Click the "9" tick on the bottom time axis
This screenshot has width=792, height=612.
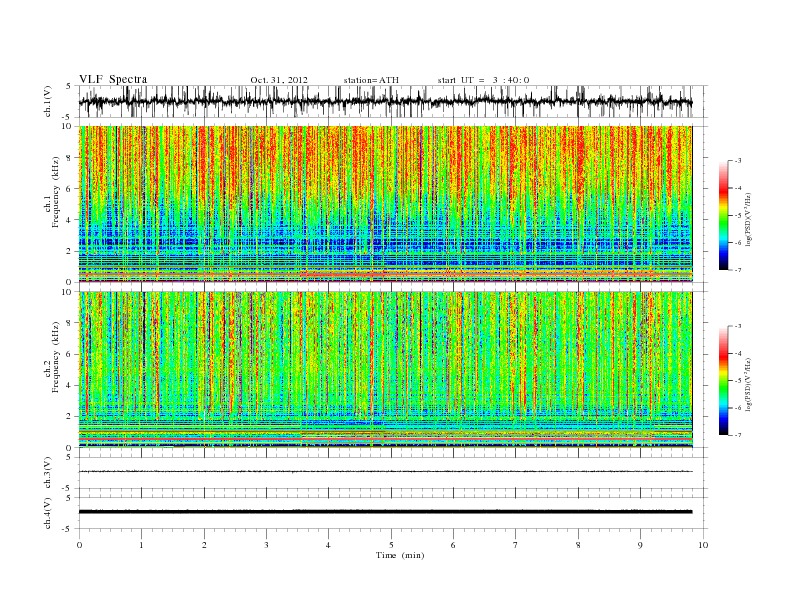[640, 545]
